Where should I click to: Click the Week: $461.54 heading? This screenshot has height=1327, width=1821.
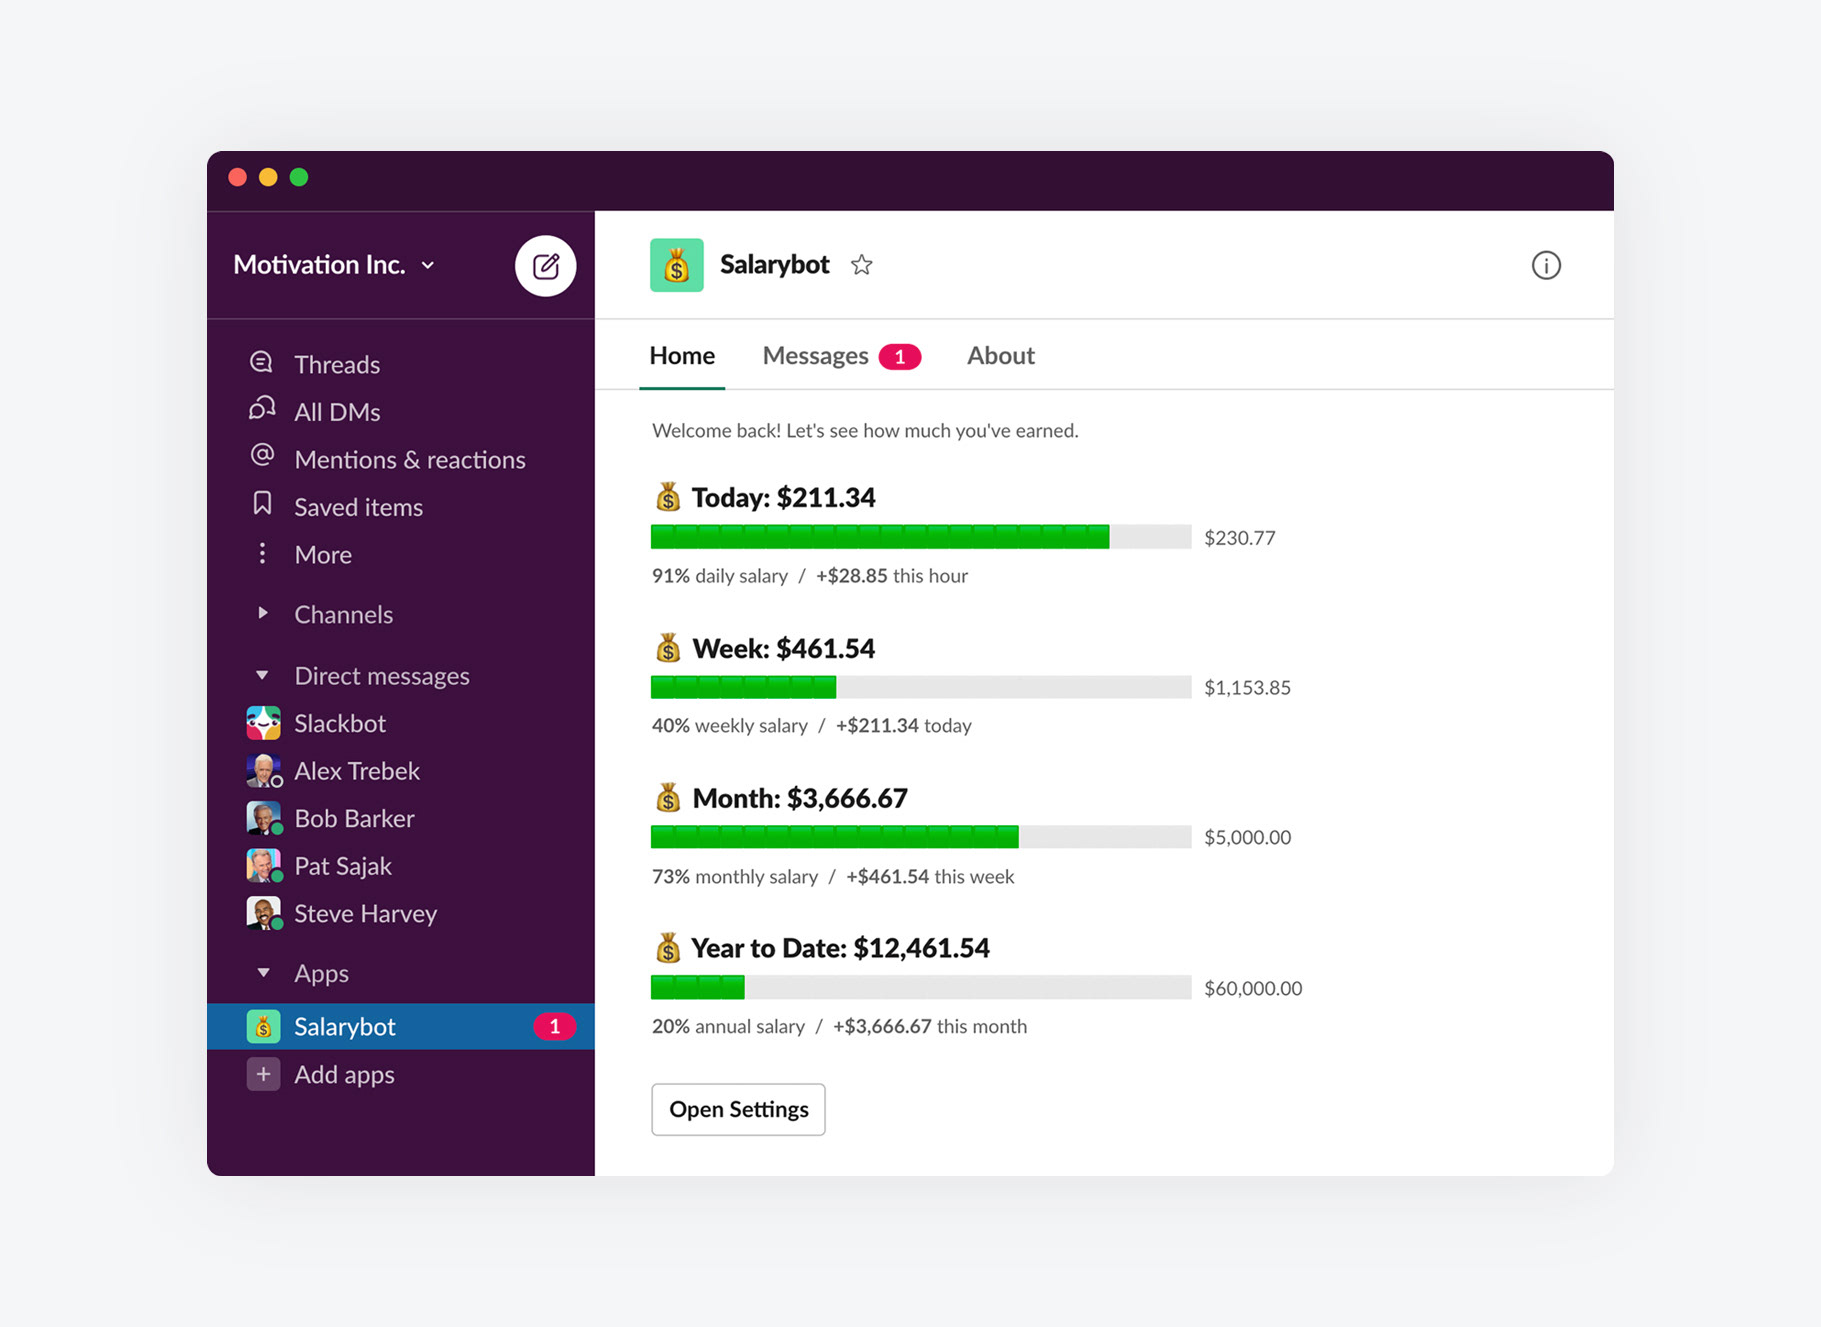[x=783, y=648]
